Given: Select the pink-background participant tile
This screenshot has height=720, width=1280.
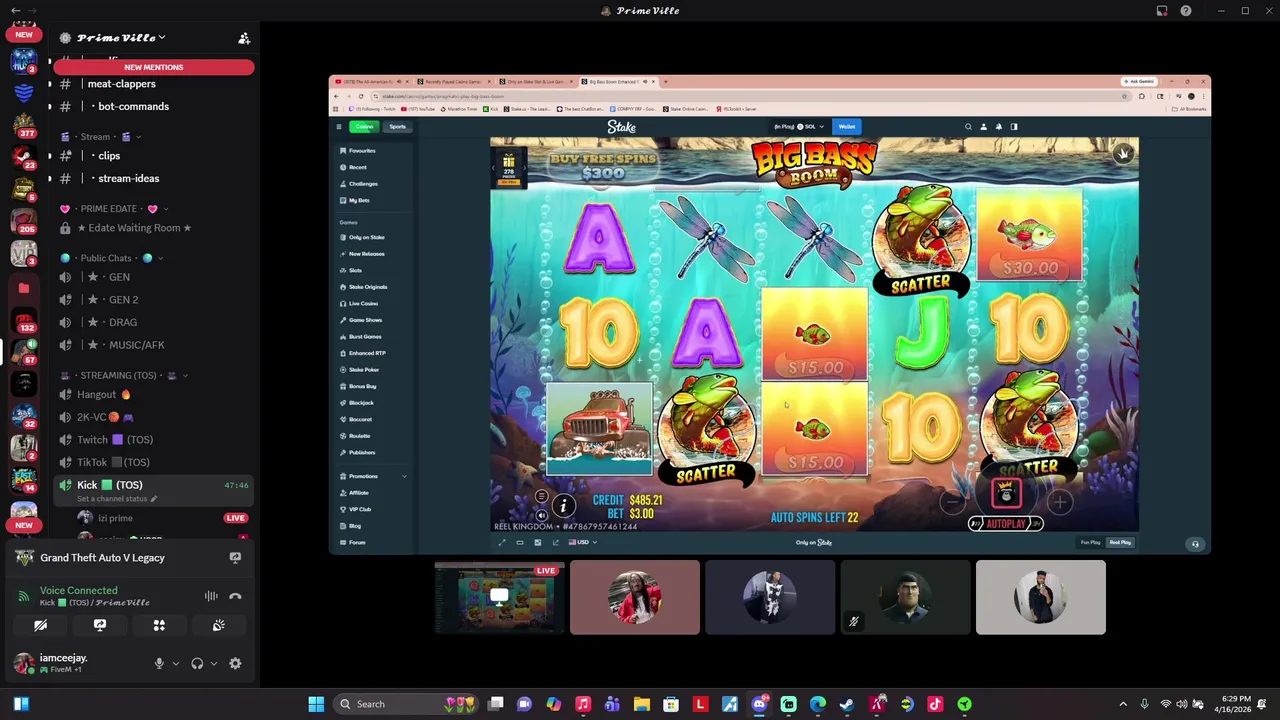Looking at the screenshot, I should coord(635,597).
